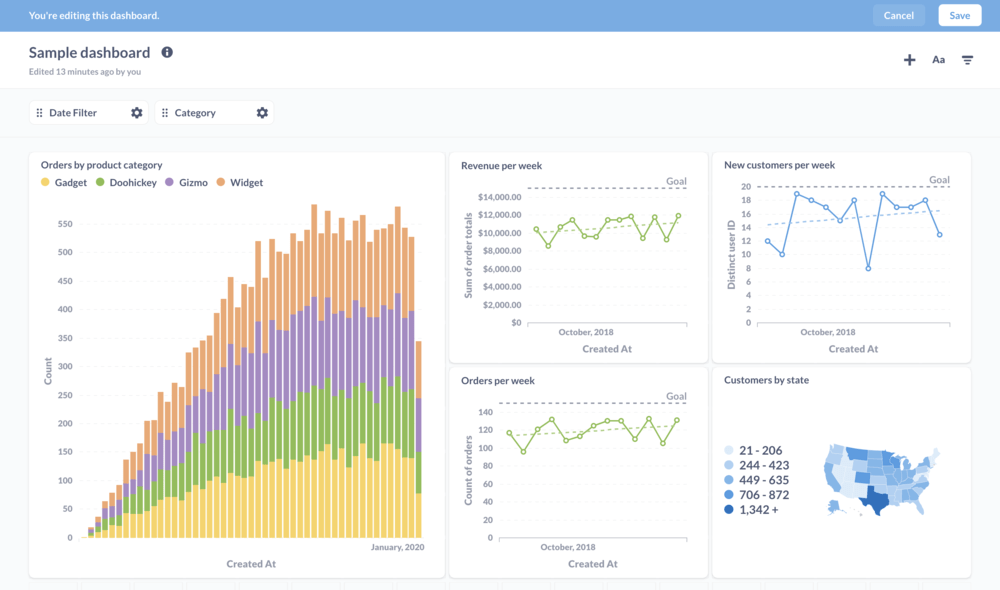
Task: Add a text box via the Aa icon
Action: point(938,59)
